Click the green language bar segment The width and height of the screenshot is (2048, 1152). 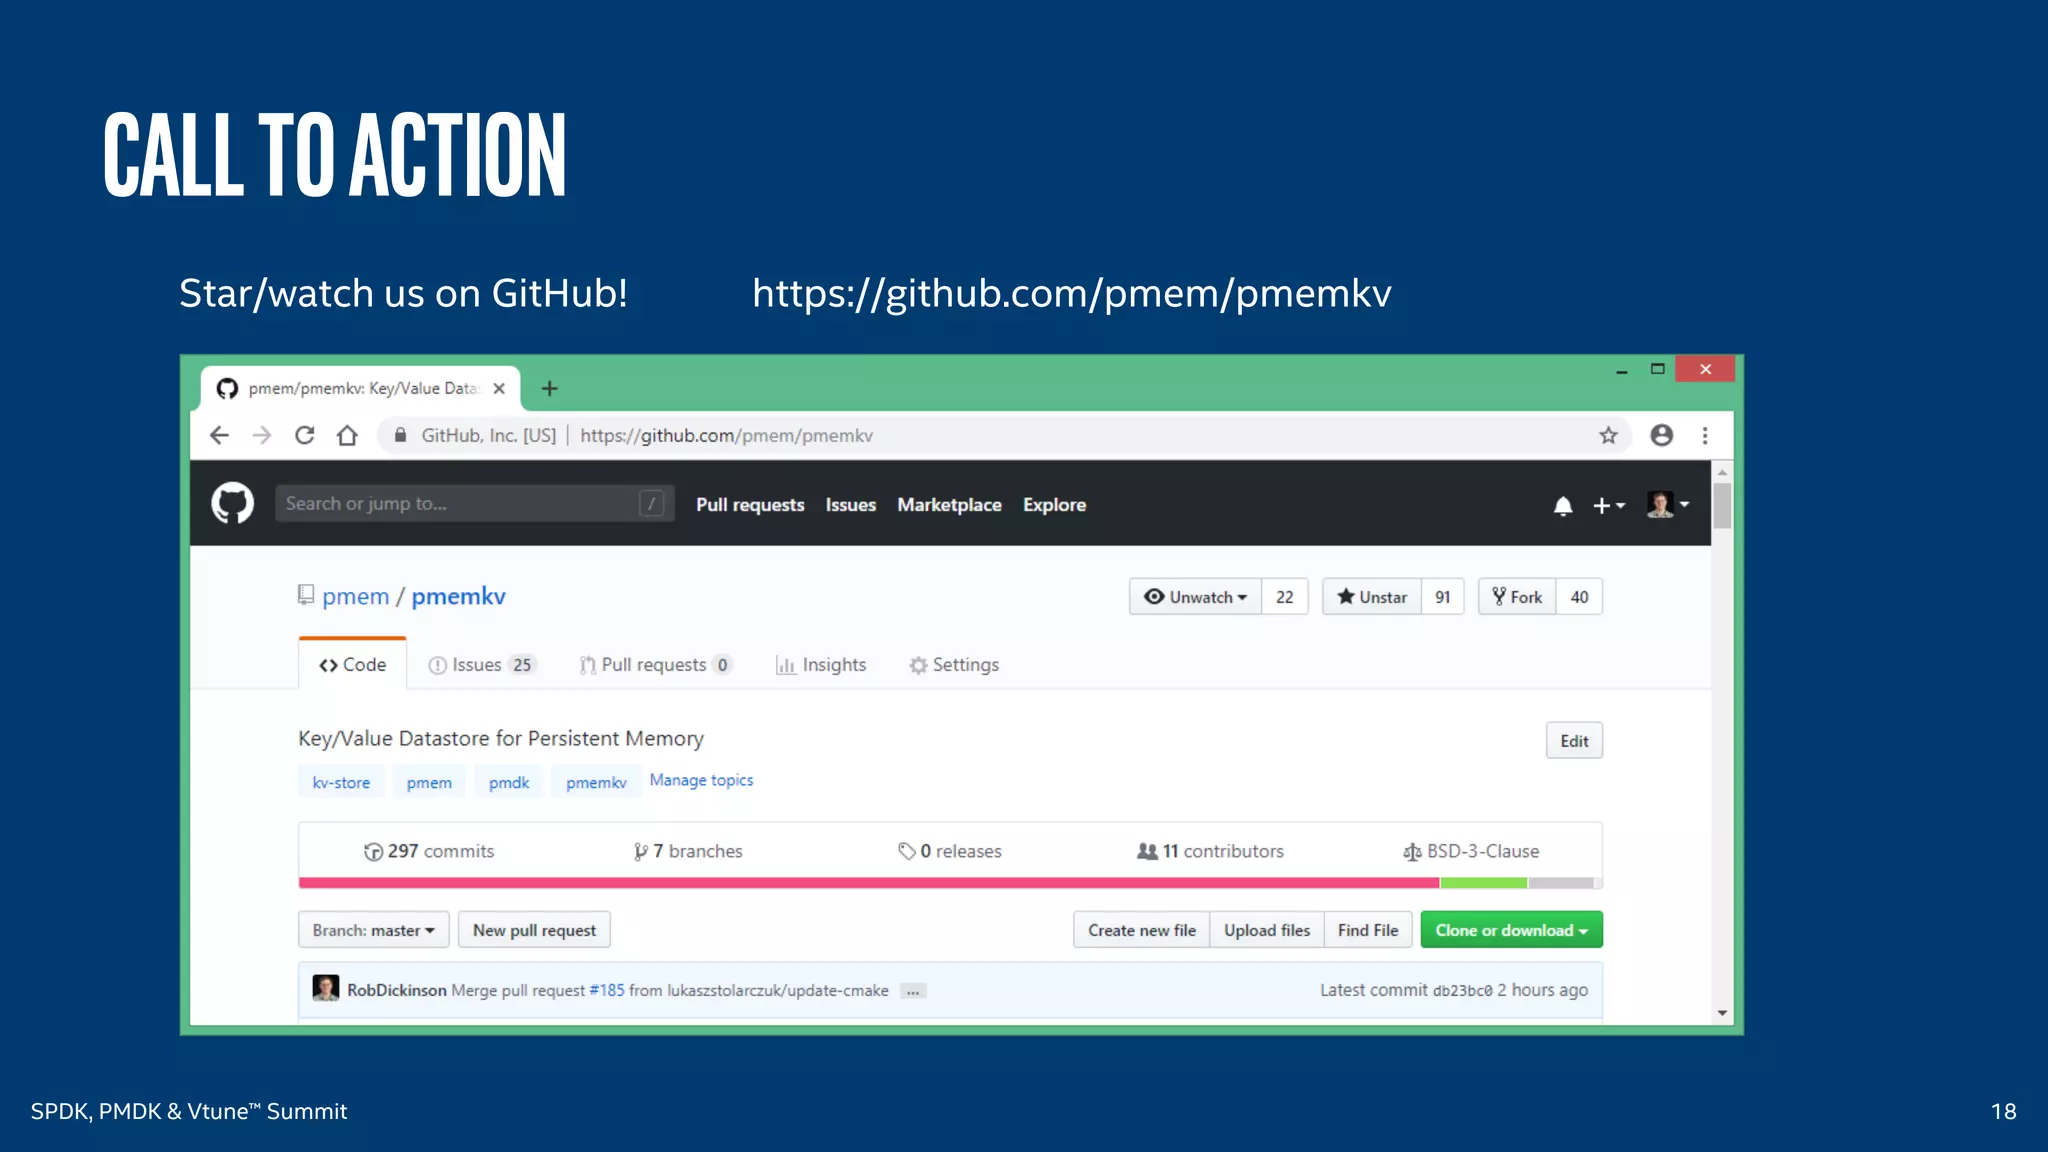tap(1484, 883)
